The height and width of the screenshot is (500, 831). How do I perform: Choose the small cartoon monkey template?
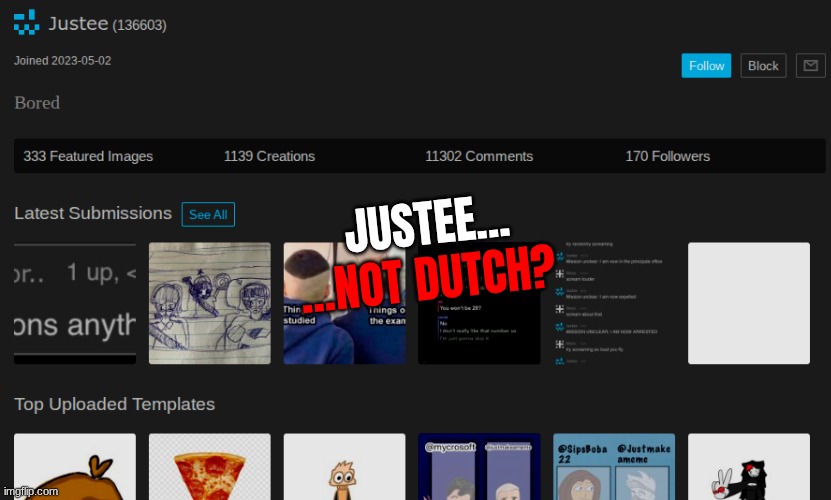pos(344,467)
